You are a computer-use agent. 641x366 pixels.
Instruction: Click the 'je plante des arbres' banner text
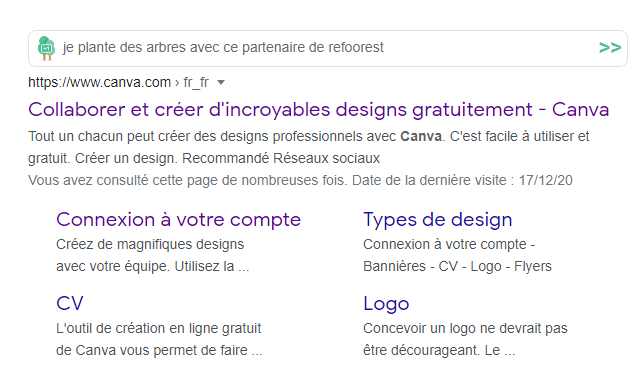(223, 47)
